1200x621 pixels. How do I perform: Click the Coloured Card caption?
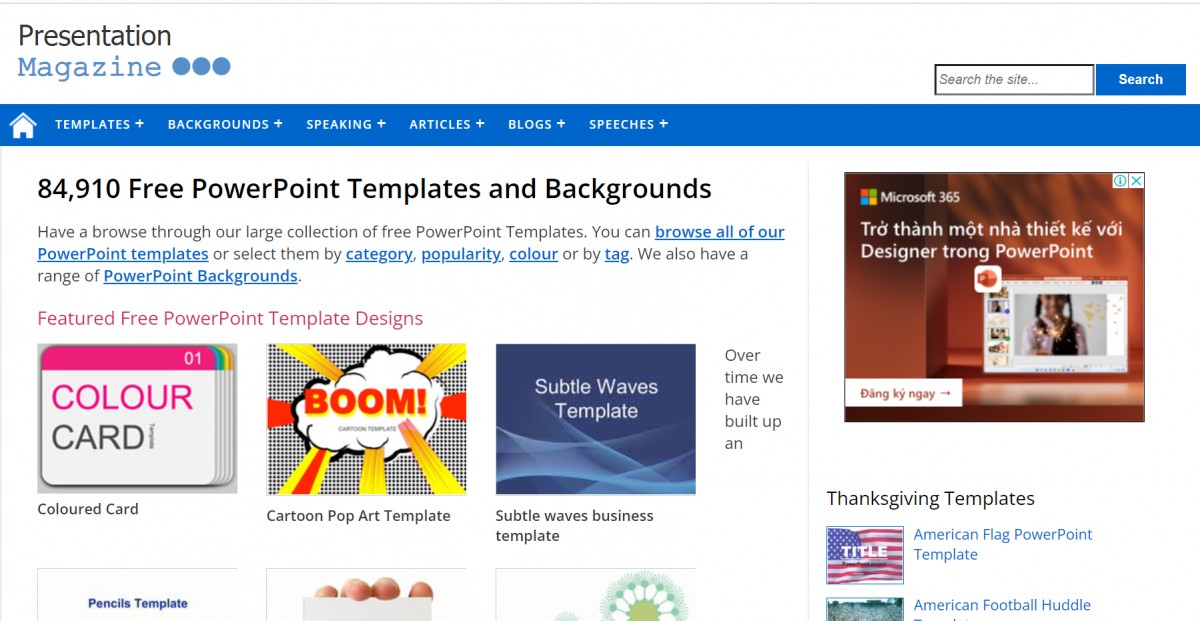point(88,509)
